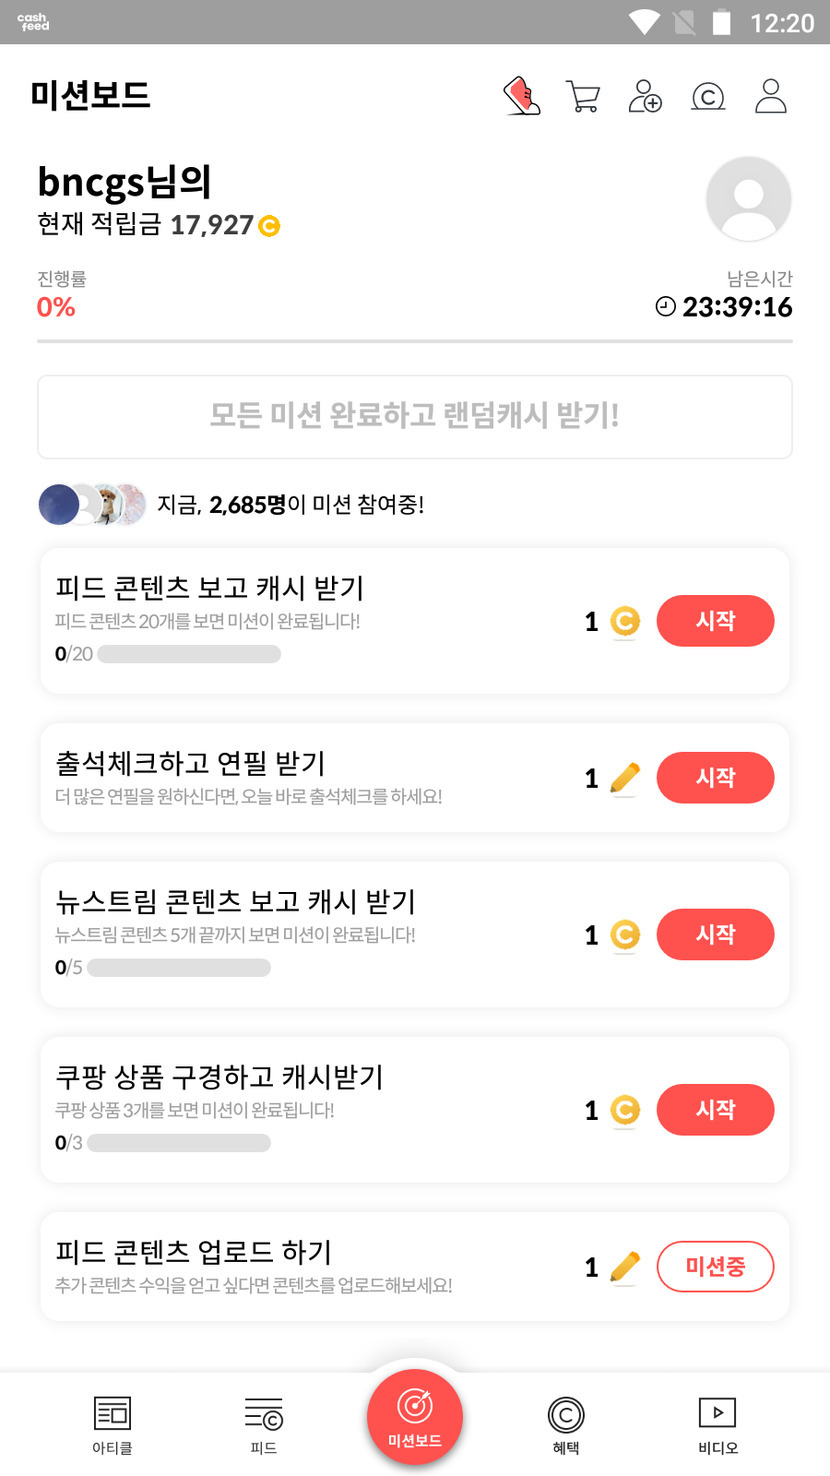The height and width of the screenshot is (1476, 830).
Task: Open my profile icon in header
Action: tap(771, 97)
